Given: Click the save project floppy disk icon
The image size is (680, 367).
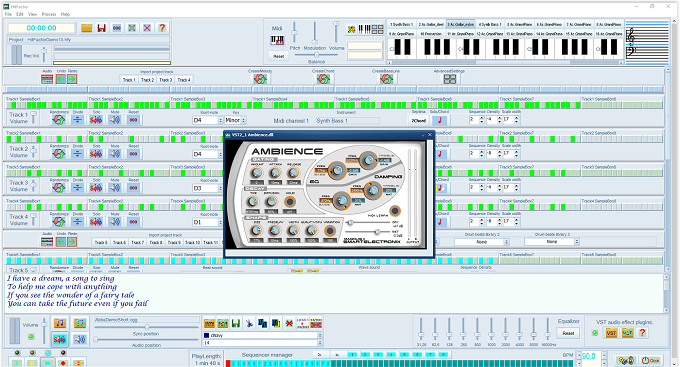Looking at the screenshot, I should pyautogui.click(x=101, y=28).
